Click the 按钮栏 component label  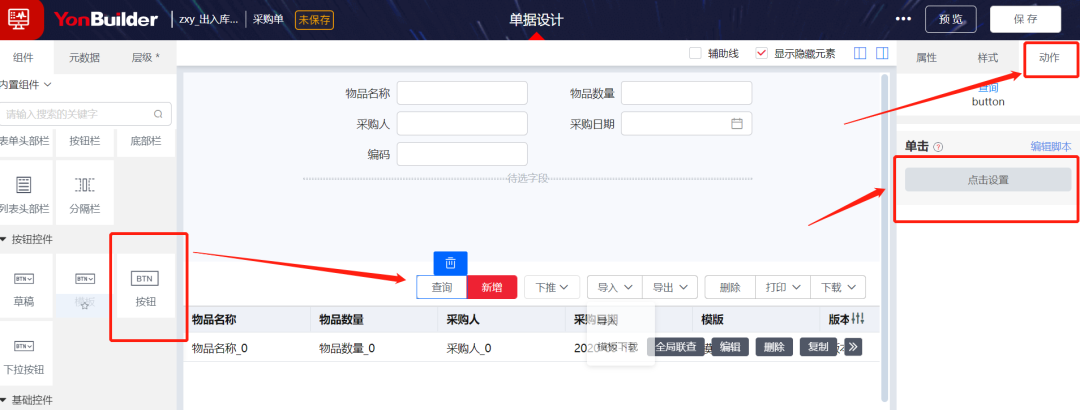[x=85, y=141]
